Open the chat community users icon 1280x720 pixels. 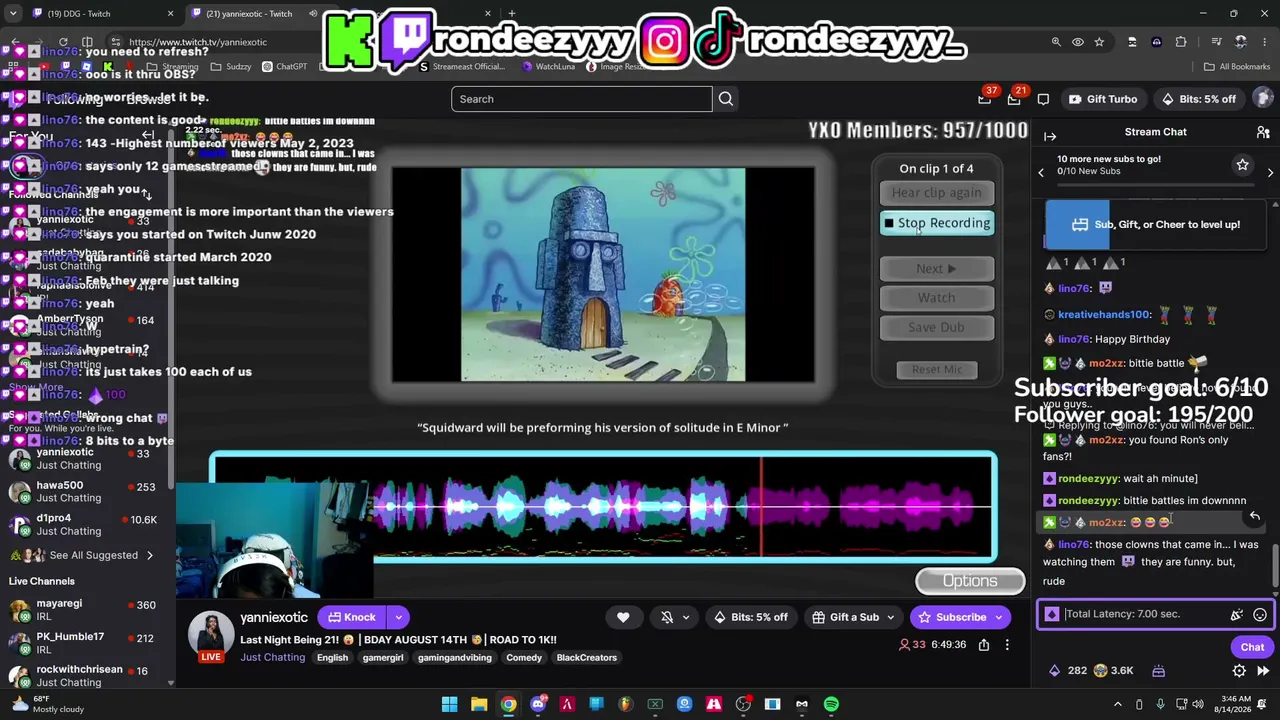[x=1263, y=132]
